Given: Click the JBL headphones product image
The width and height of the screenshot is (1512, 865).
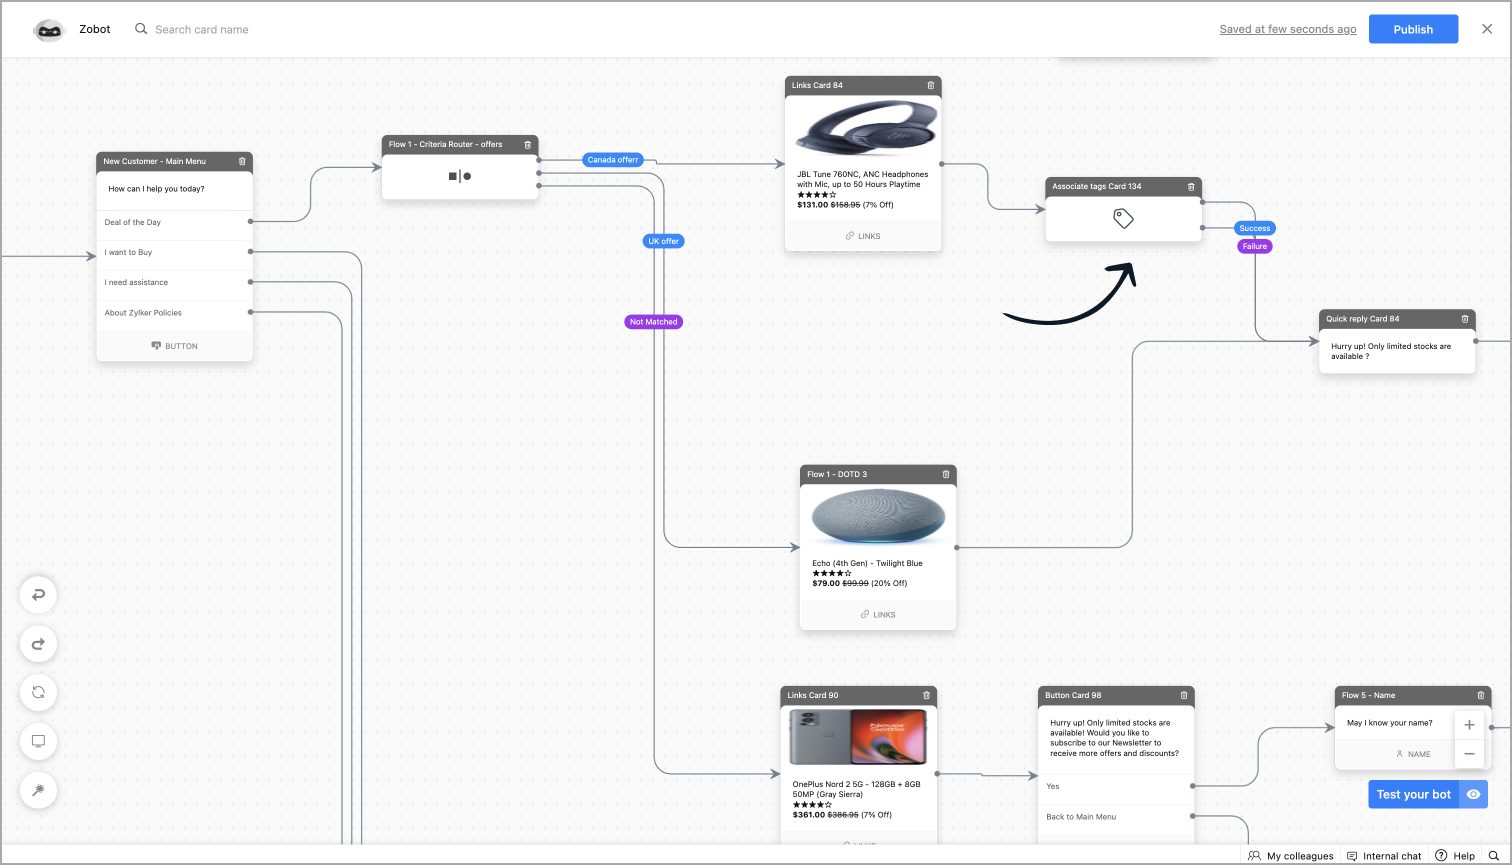Looking at the screenshot, I should [866, 129].
